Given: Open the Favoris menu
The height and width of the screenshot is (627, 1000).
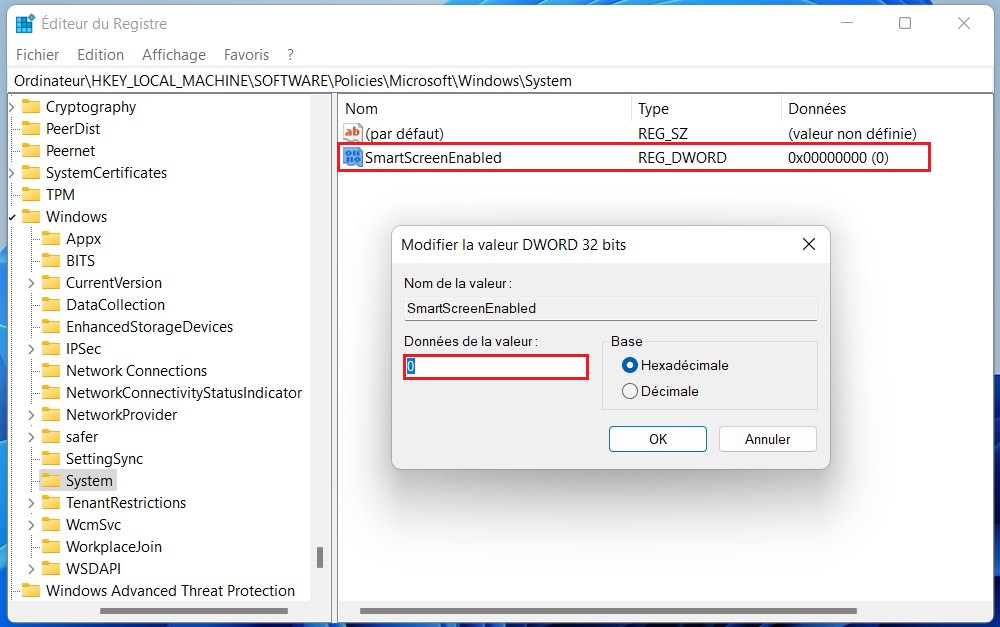Looking at the screenshot, I should 246,55.
